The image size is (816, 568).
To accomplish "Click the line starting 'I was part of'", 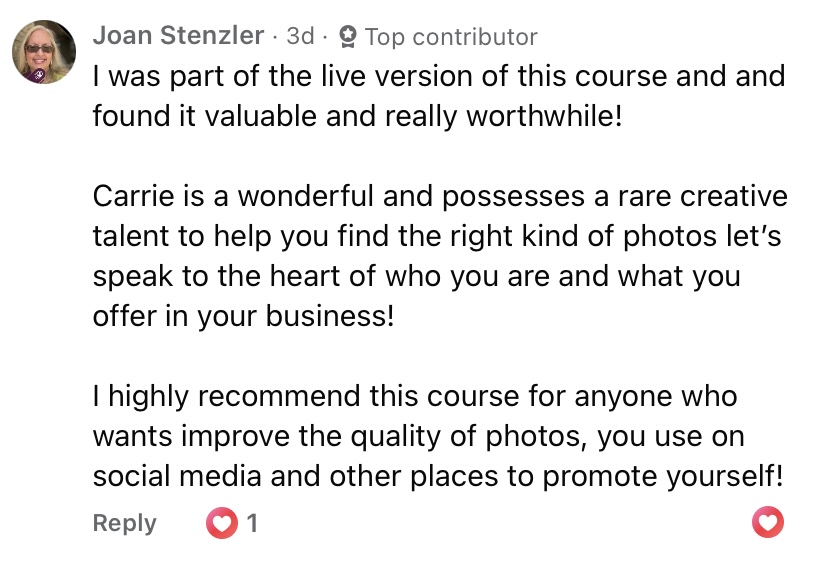I will pyautogui.click(x=438, y=76).
